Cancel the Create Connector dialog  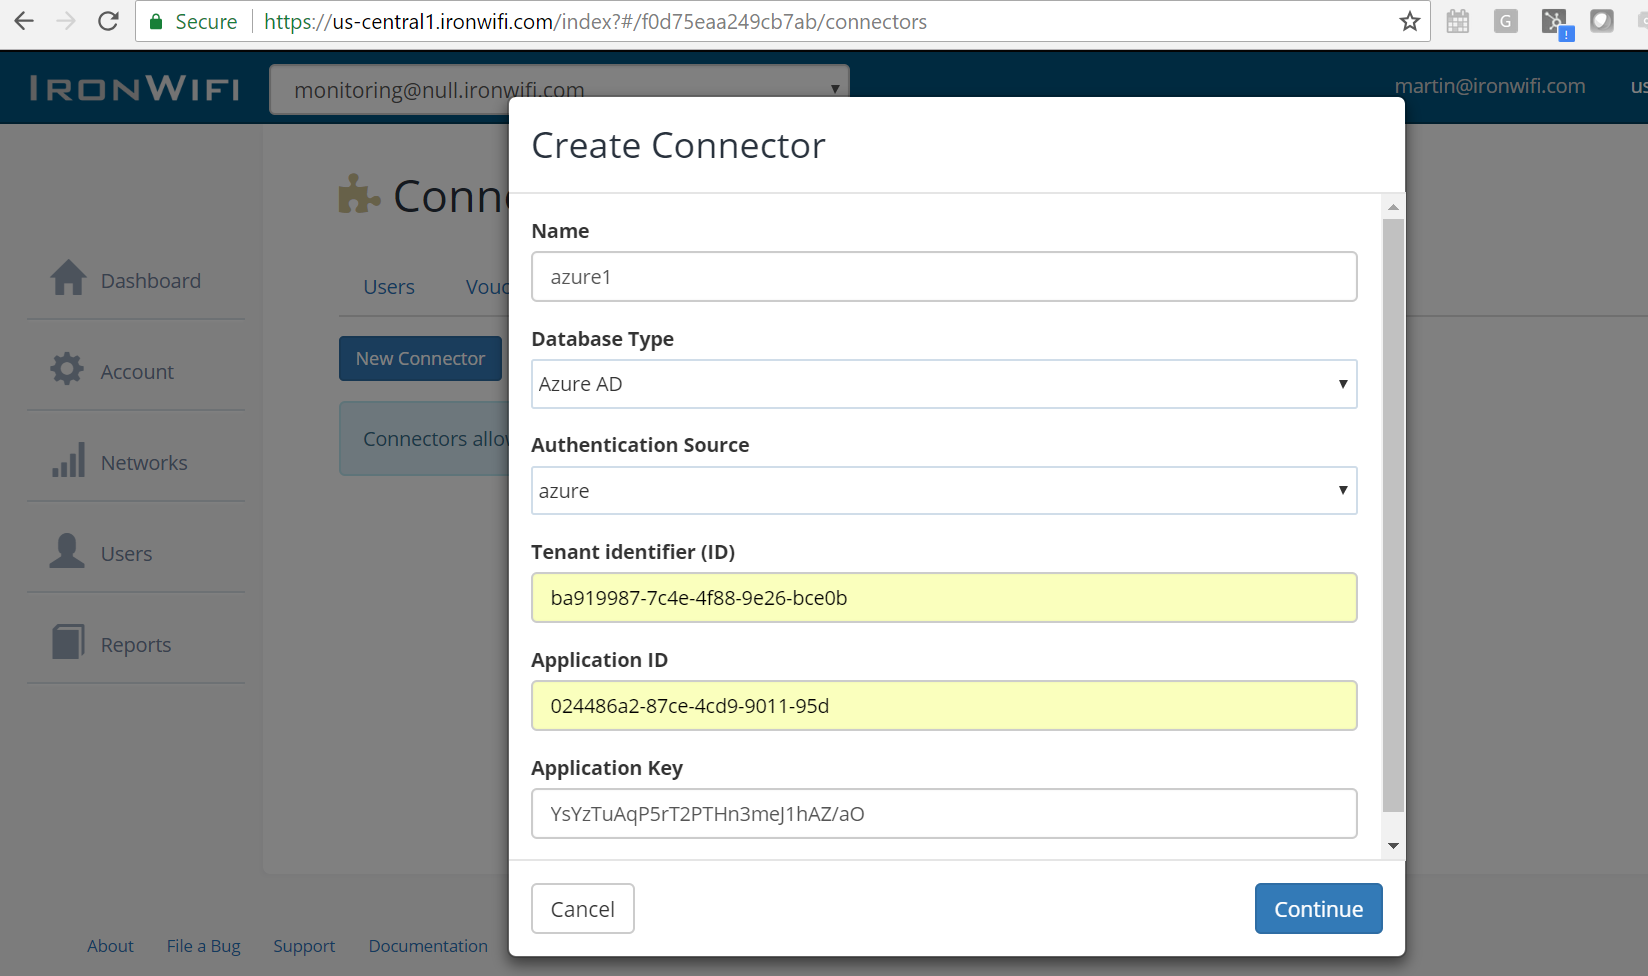[x=582, y=909]
